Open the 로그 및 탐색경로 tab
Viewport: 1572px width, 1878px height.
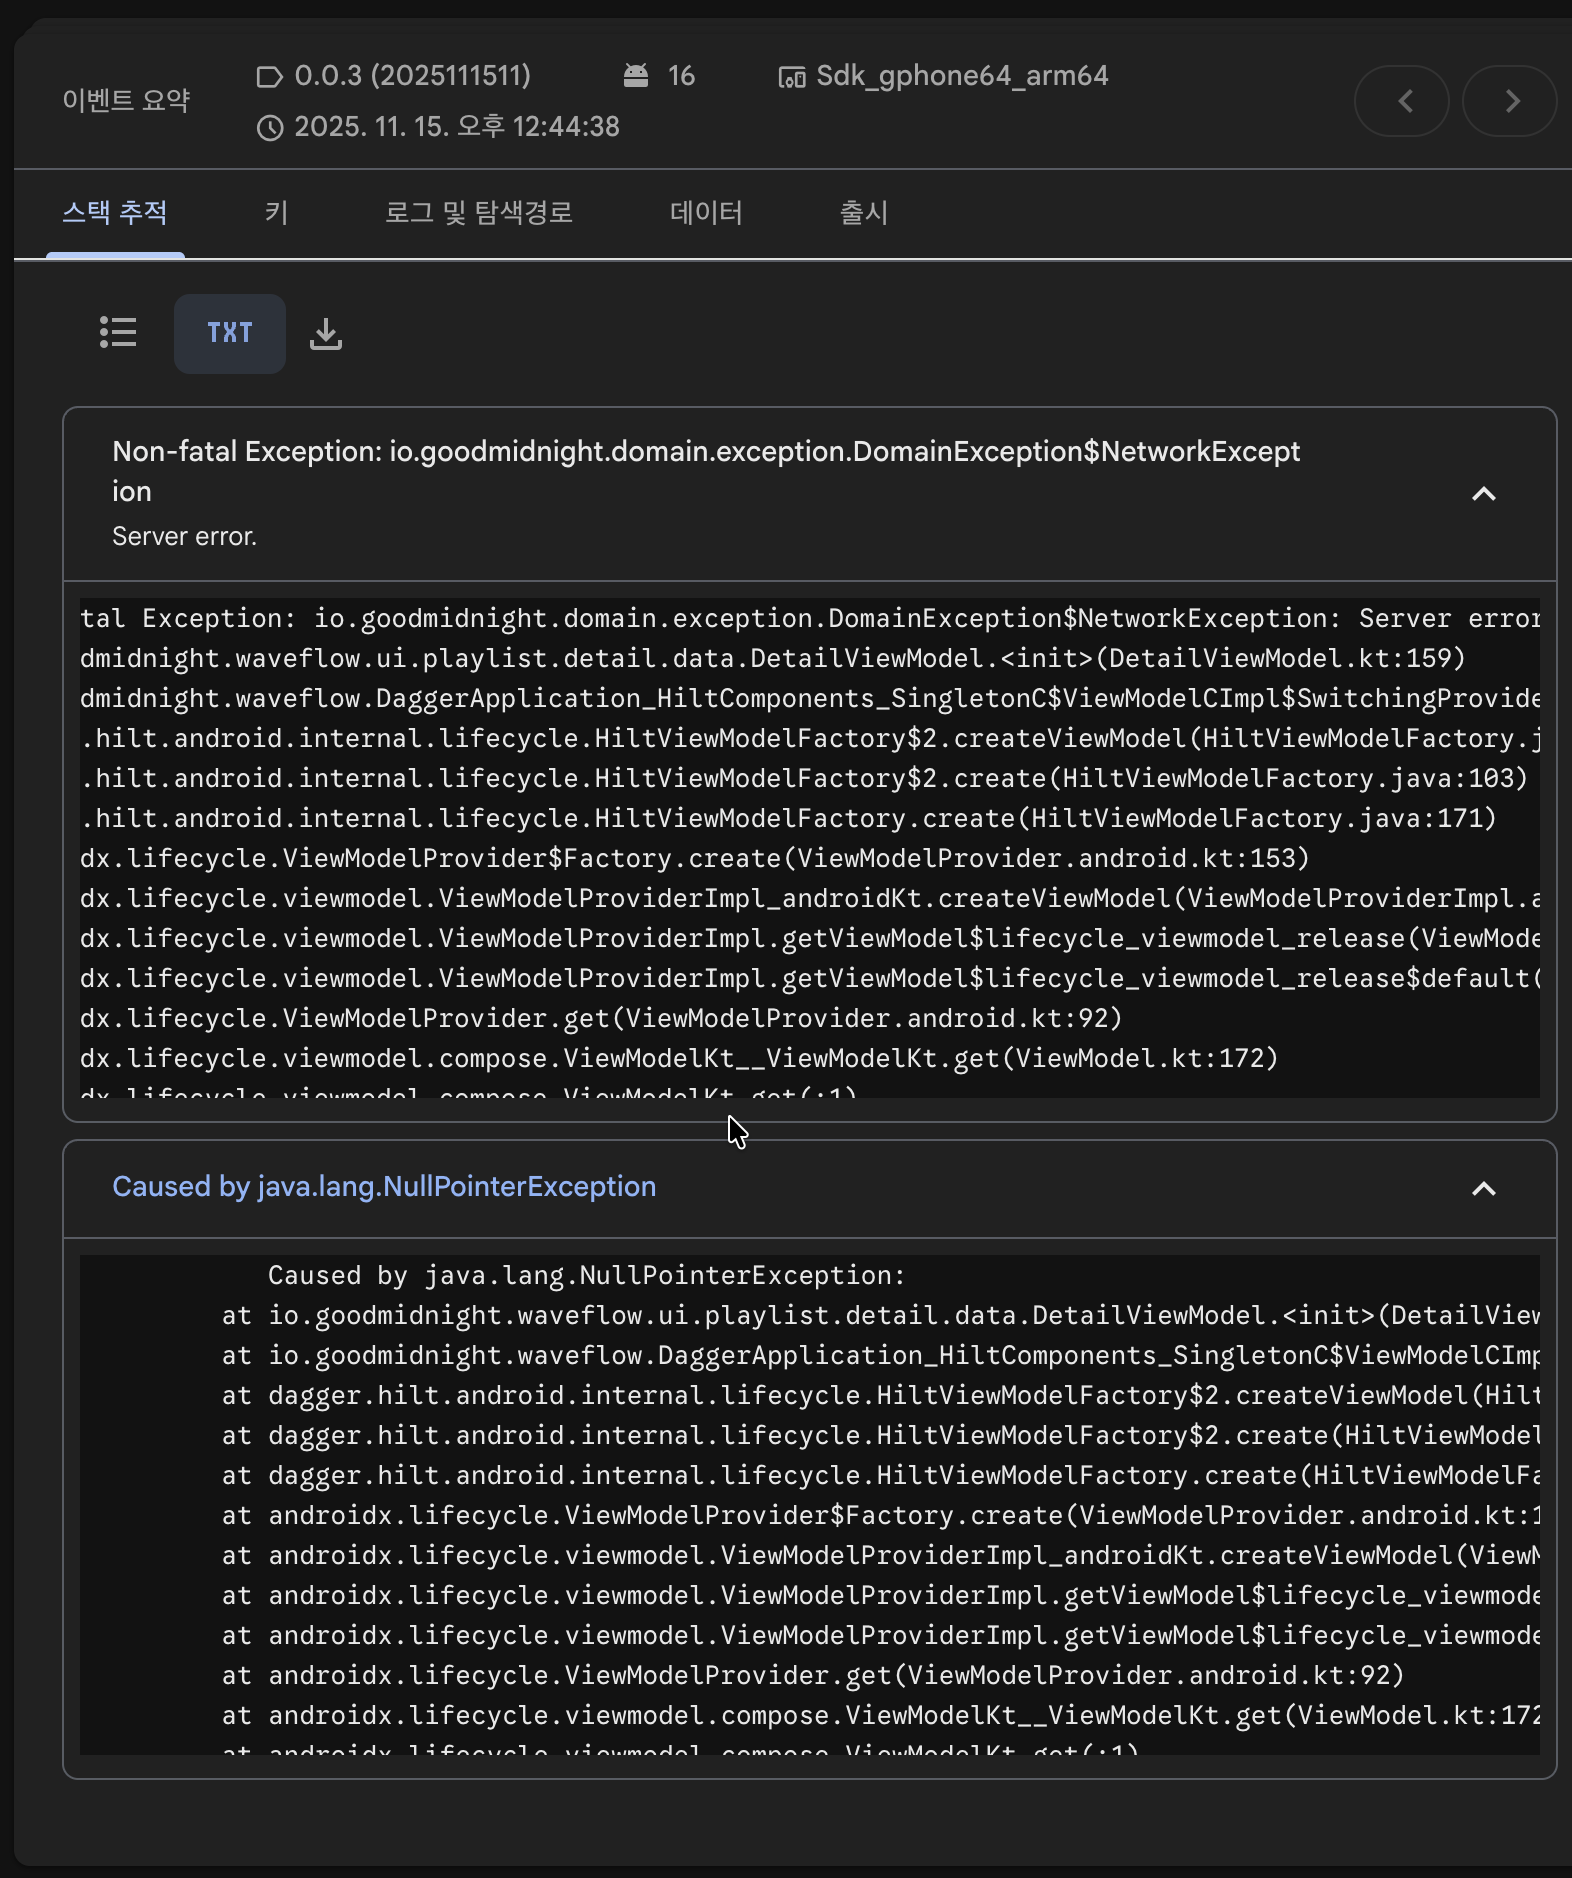(x=479, y=213)
